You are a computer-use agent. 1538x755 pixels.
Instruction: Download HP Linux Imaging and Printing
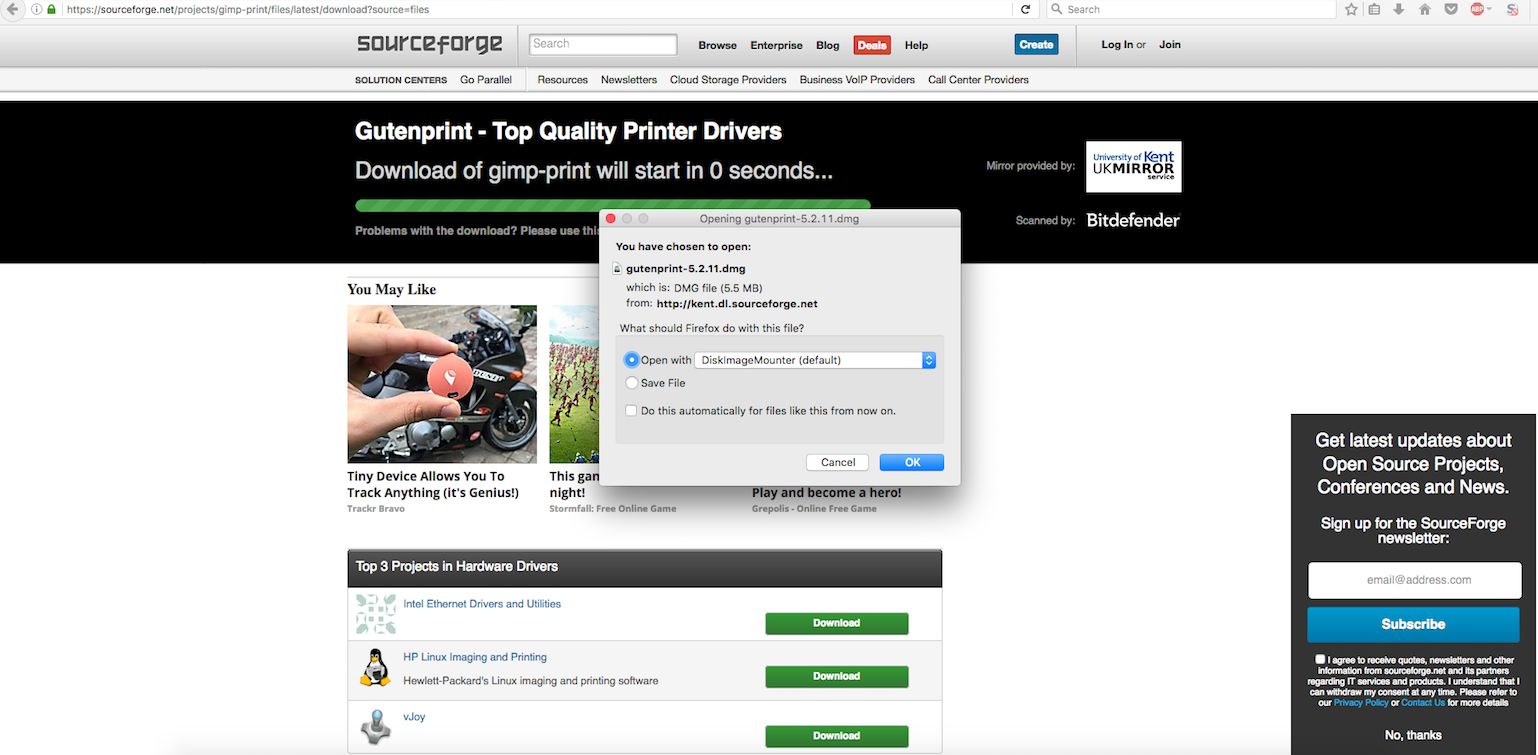(837, 676)
